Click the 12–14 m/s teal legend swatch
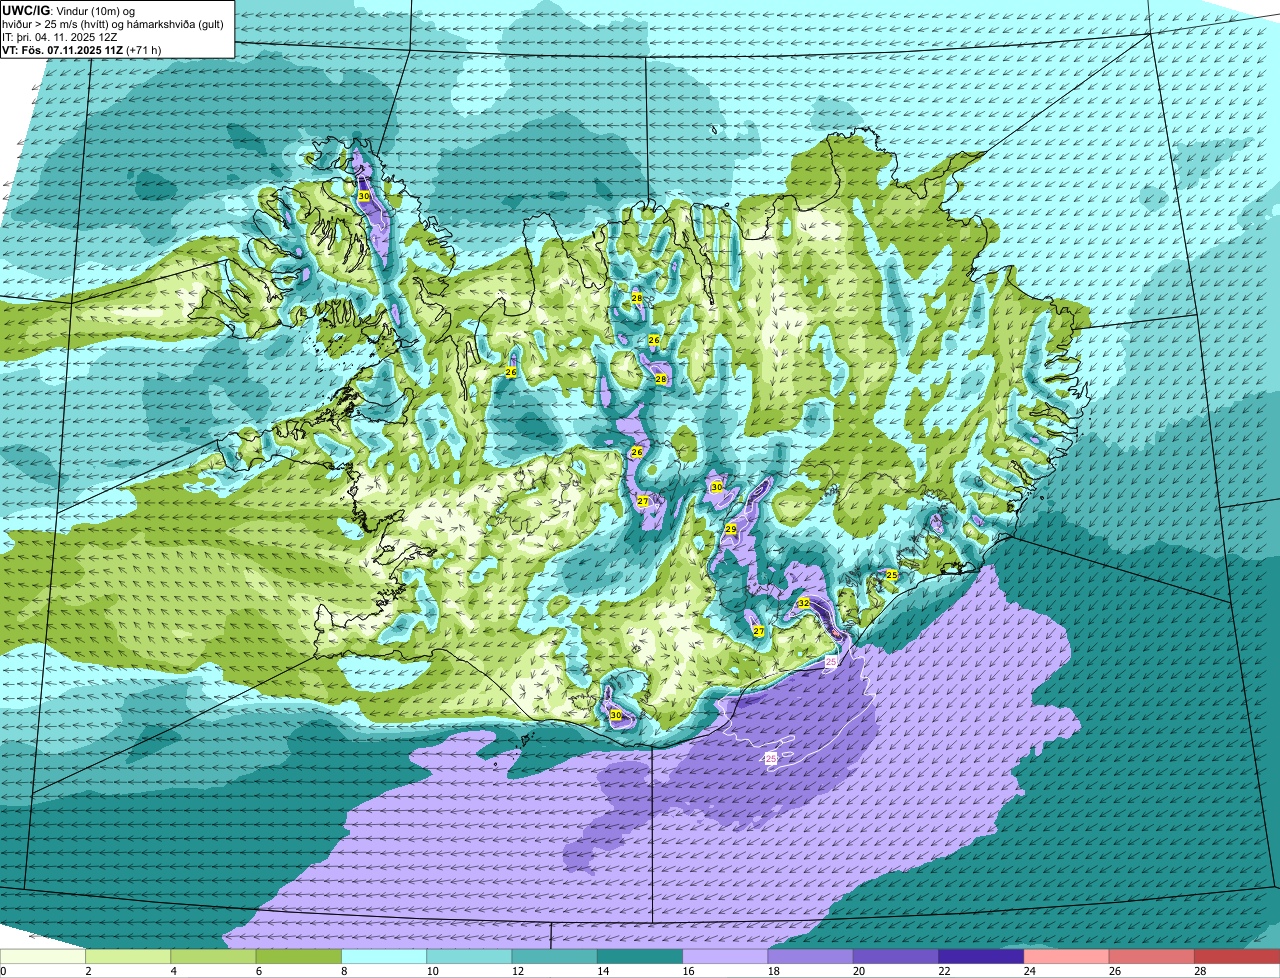 tap(554, 956)
